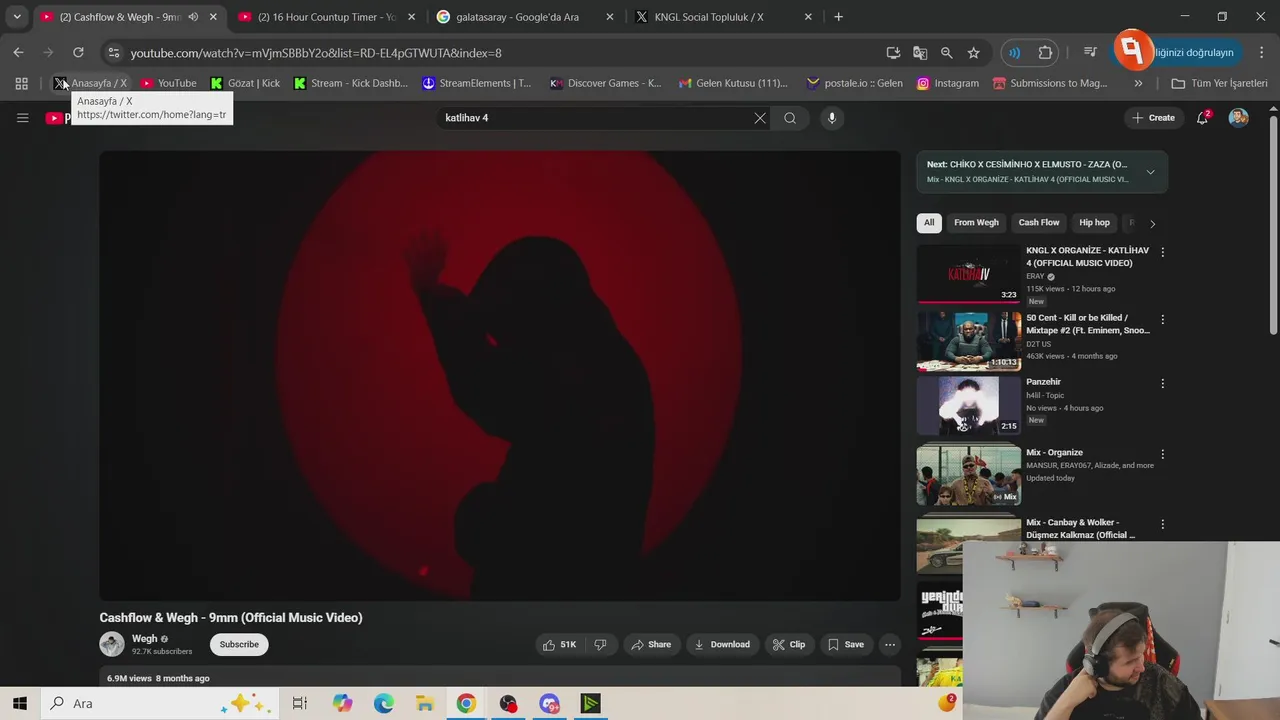Click the Share button
The image size is (1280, 720).
tap(650, 645)
